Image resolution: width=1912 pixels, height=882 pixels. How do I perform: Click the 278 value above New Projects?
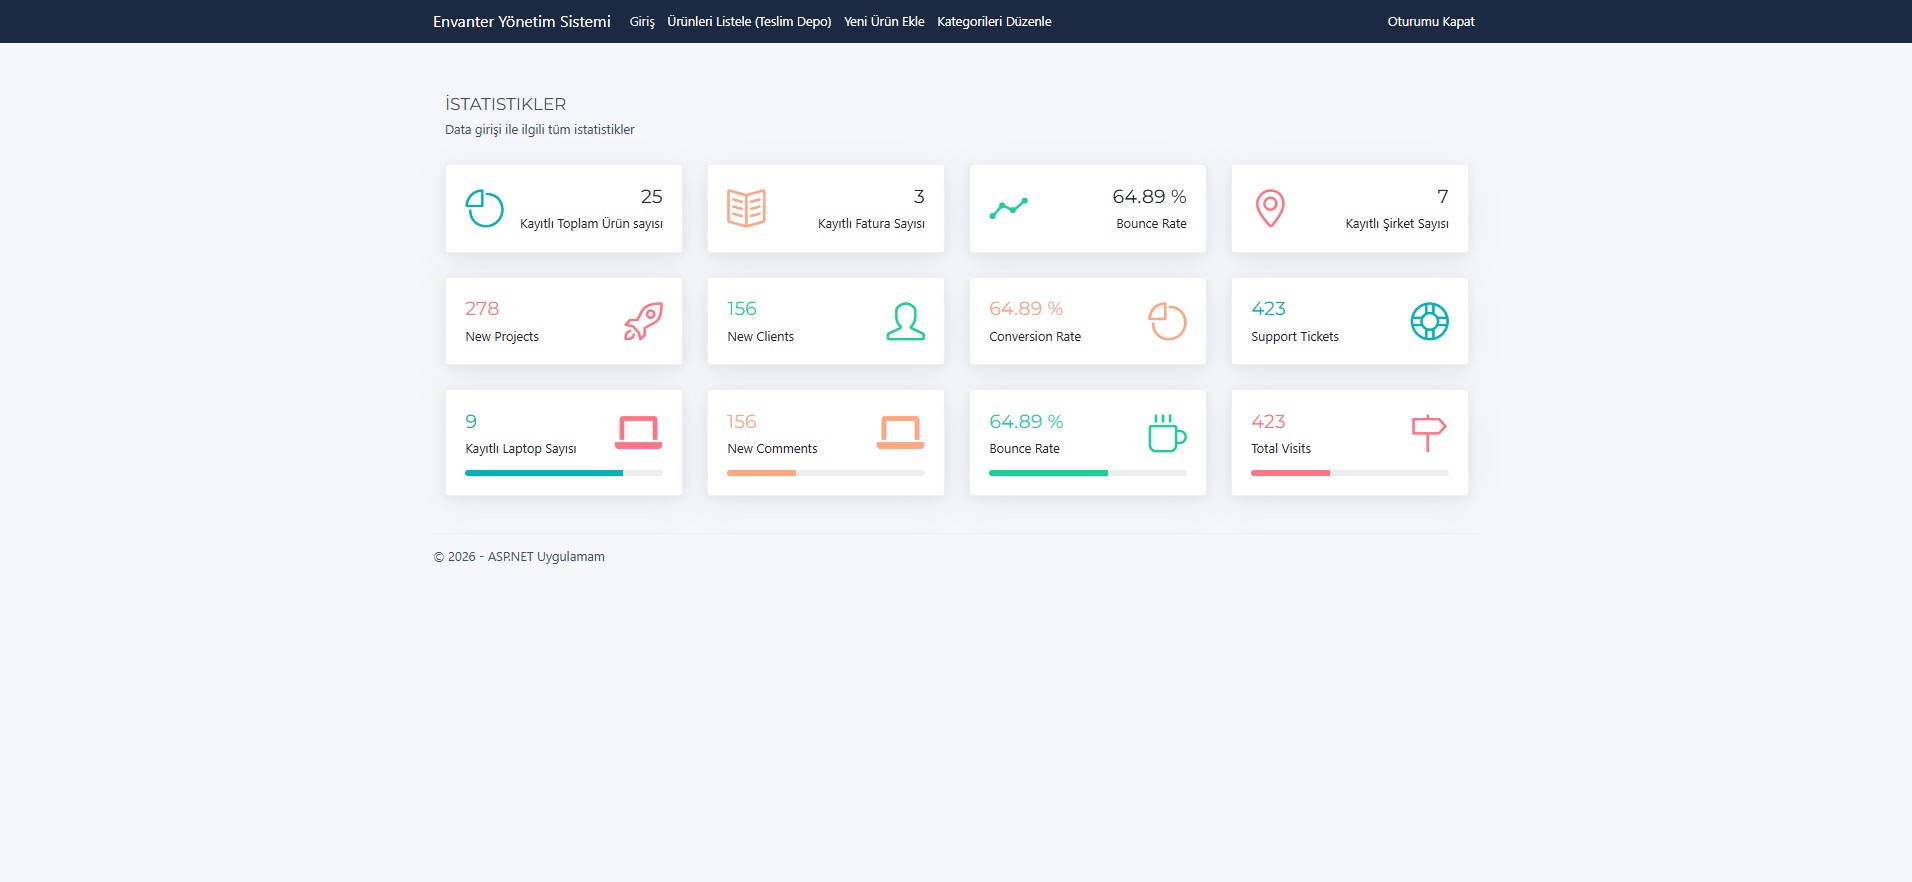coord(482,309)
